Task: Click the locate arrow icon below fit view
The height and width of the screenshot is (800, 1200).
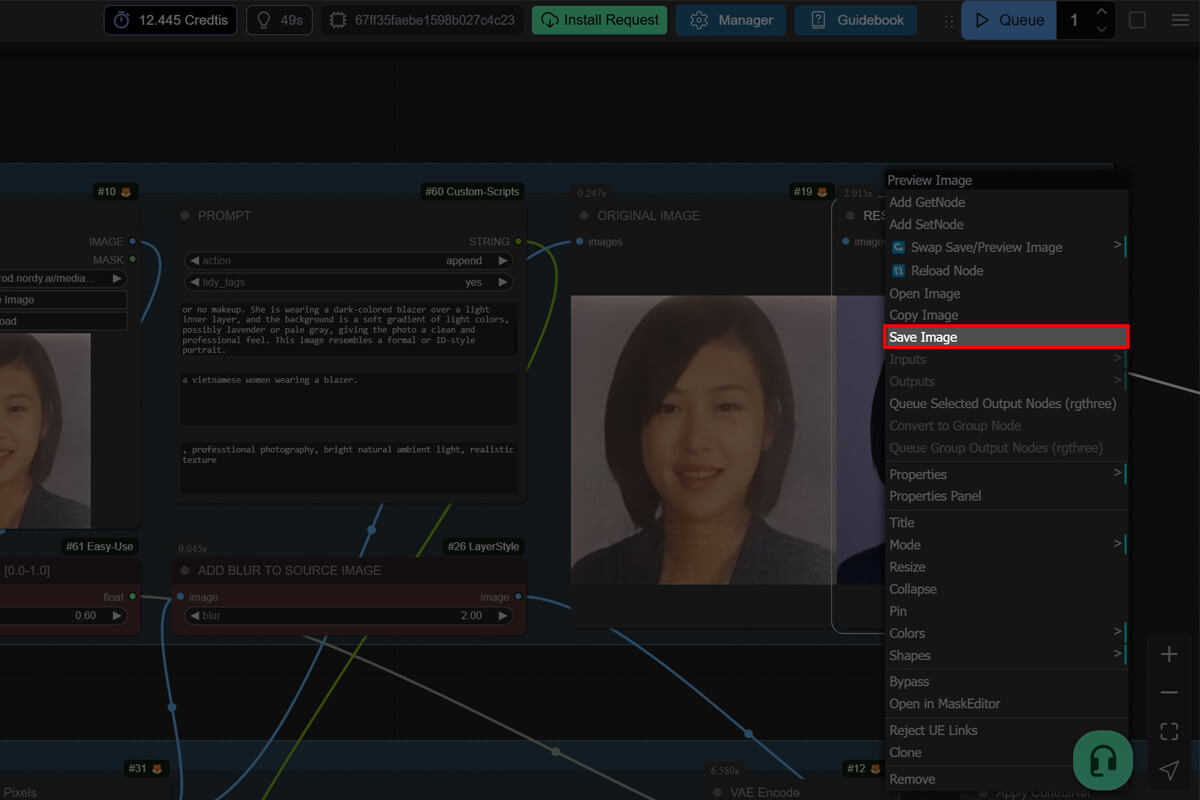Action: pos(1168,769)
